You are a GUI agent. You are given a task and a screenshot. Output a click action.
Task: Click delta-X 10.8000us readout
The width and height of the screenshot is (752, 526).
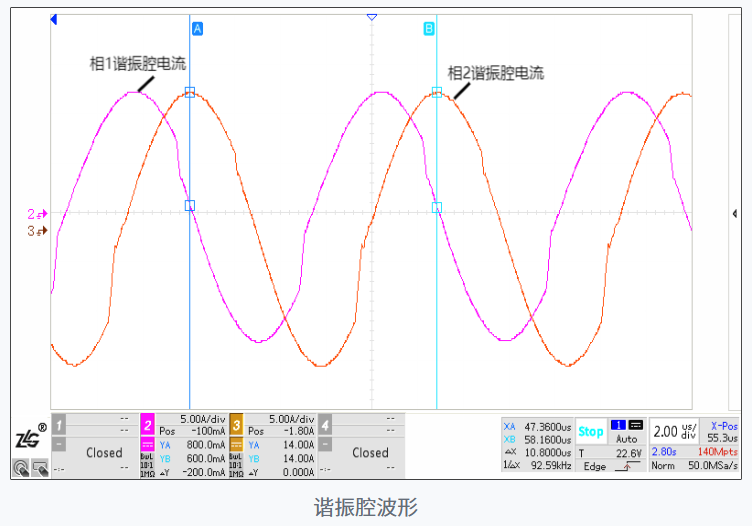tap(537, 453)
